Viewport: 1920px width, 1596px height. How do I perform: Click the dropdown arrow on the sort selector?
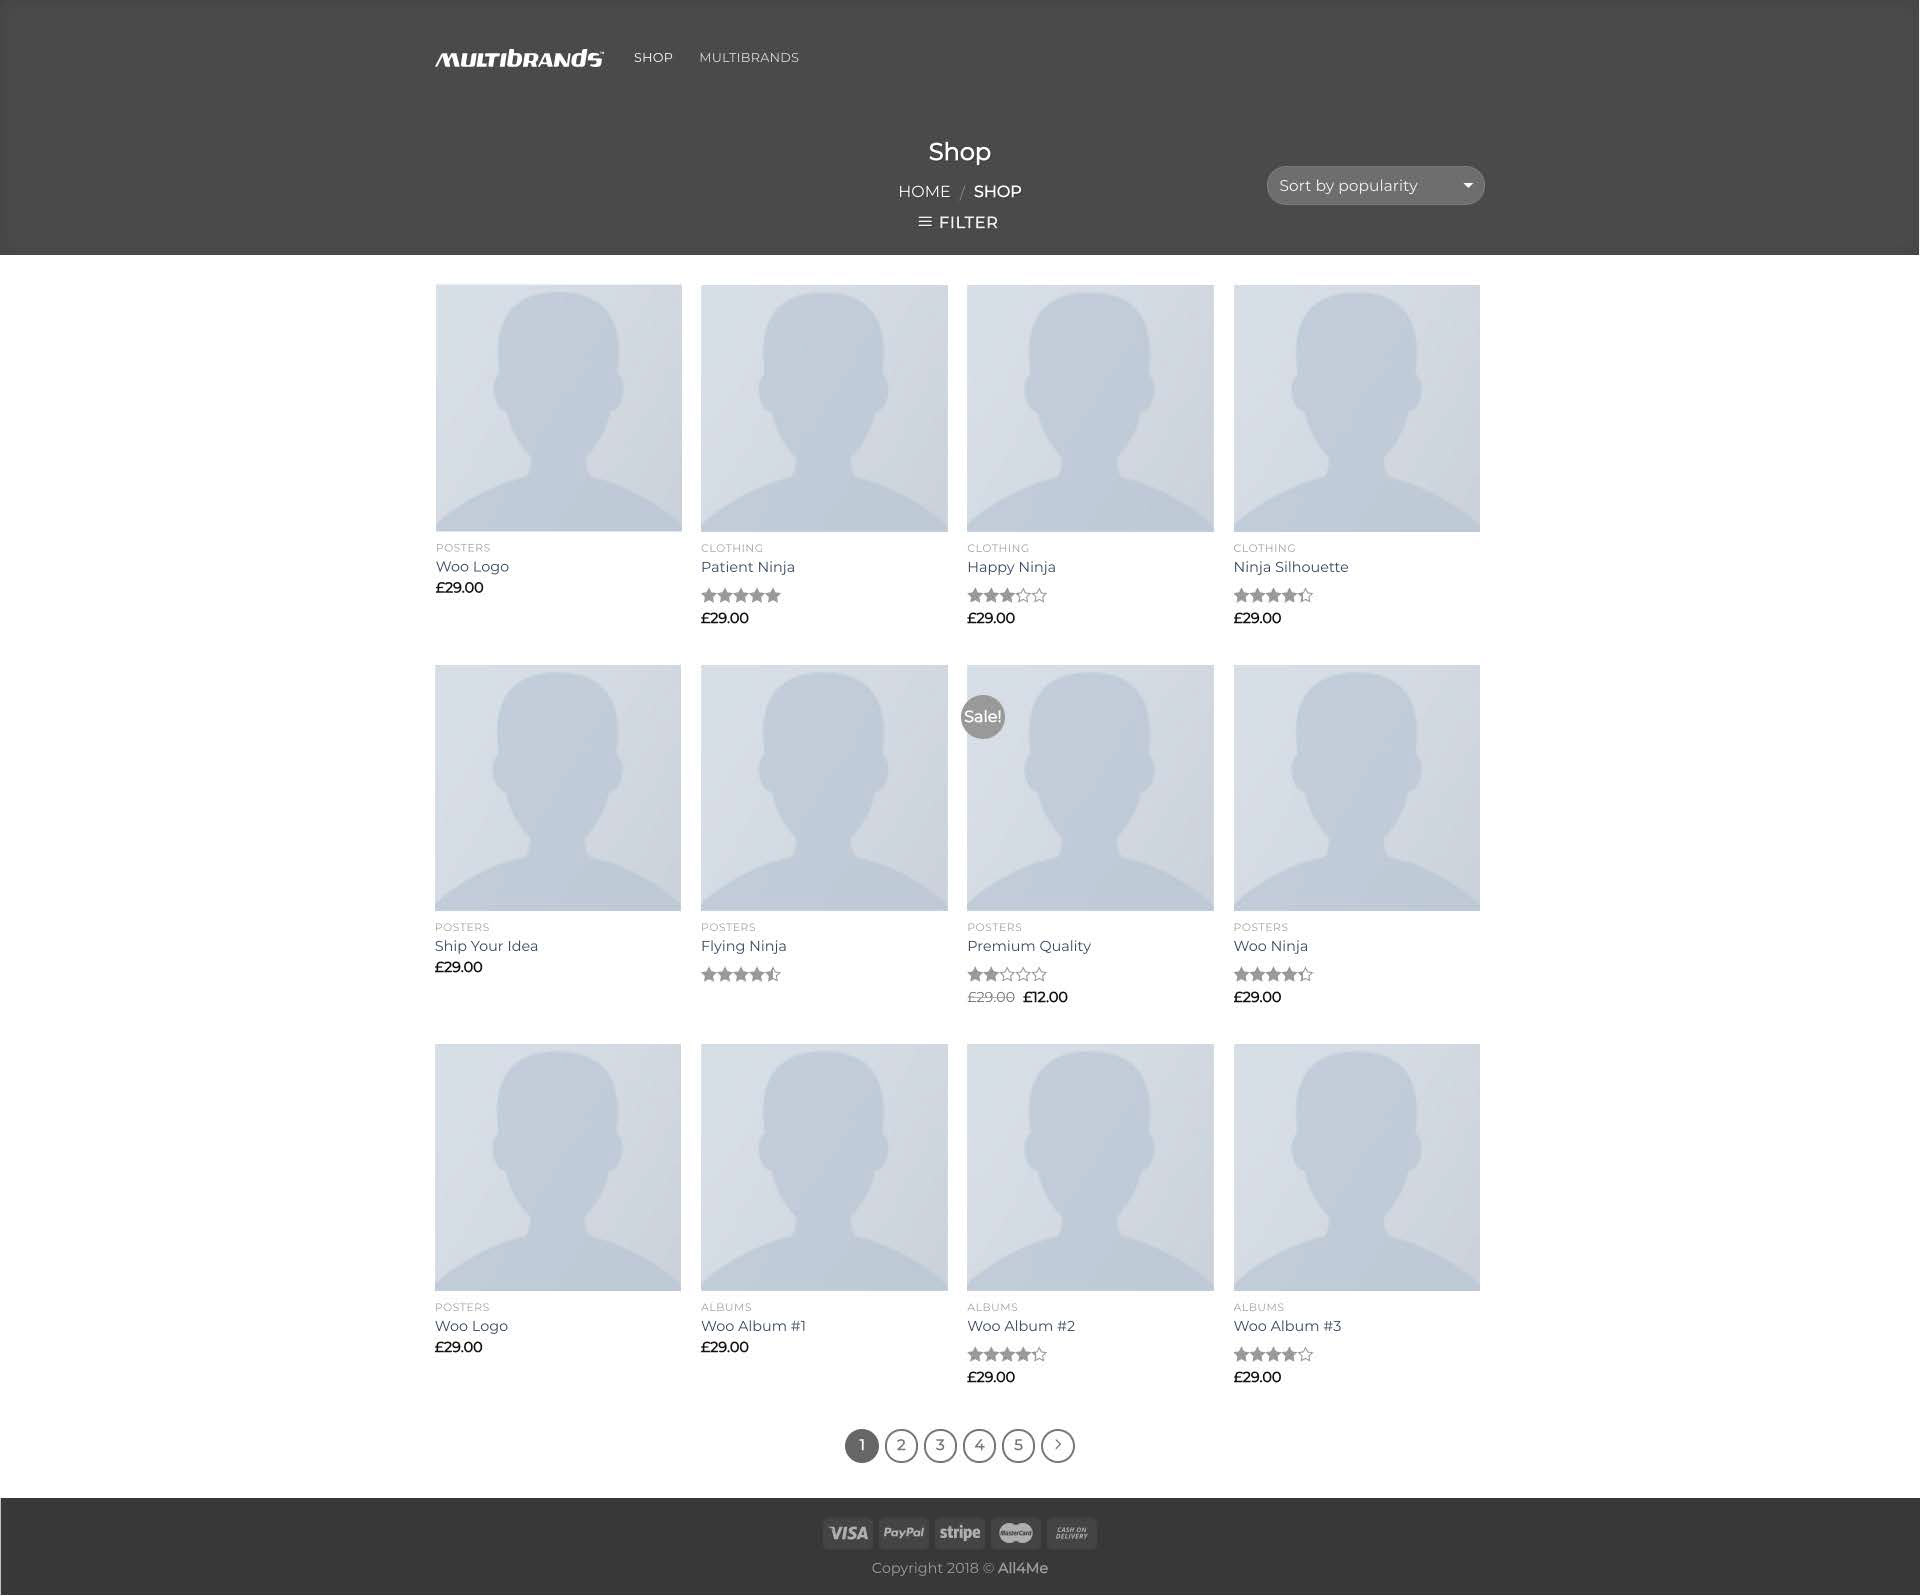click(1467, 185)
